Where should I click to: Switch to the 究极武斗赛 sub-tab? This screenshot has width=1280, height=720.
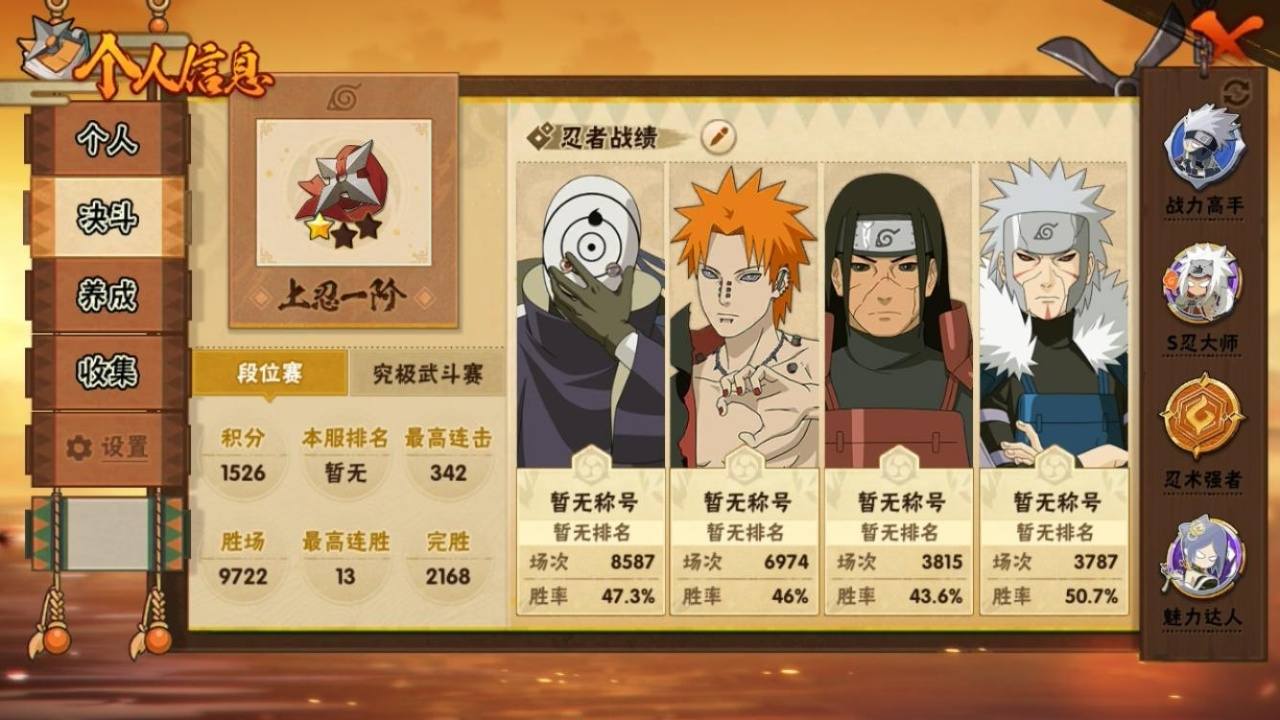(427, 374)
